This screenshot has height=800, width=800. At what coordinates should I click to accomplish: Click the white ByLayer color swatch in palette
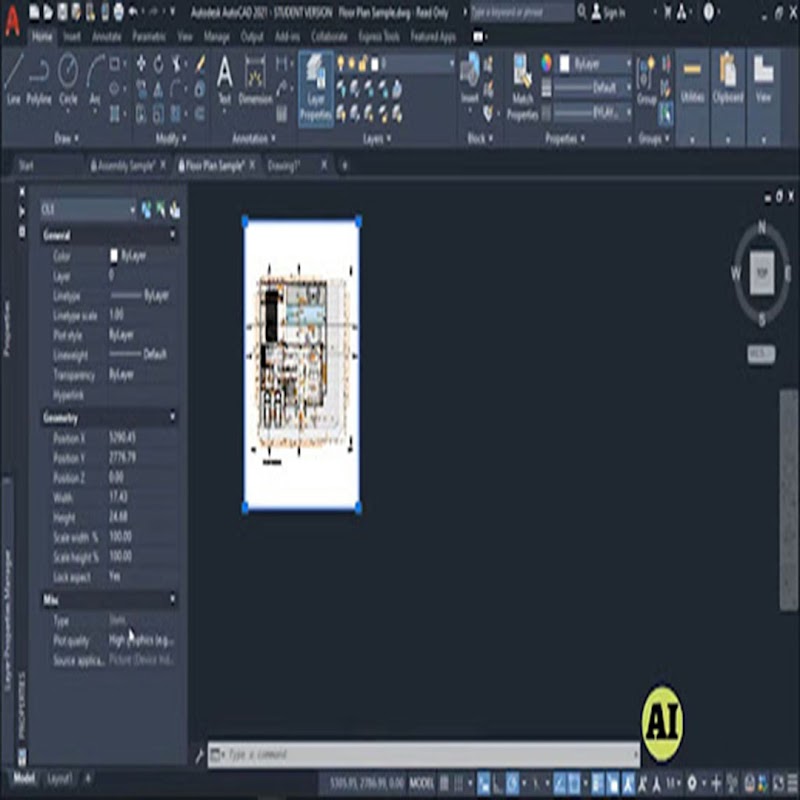114,255
